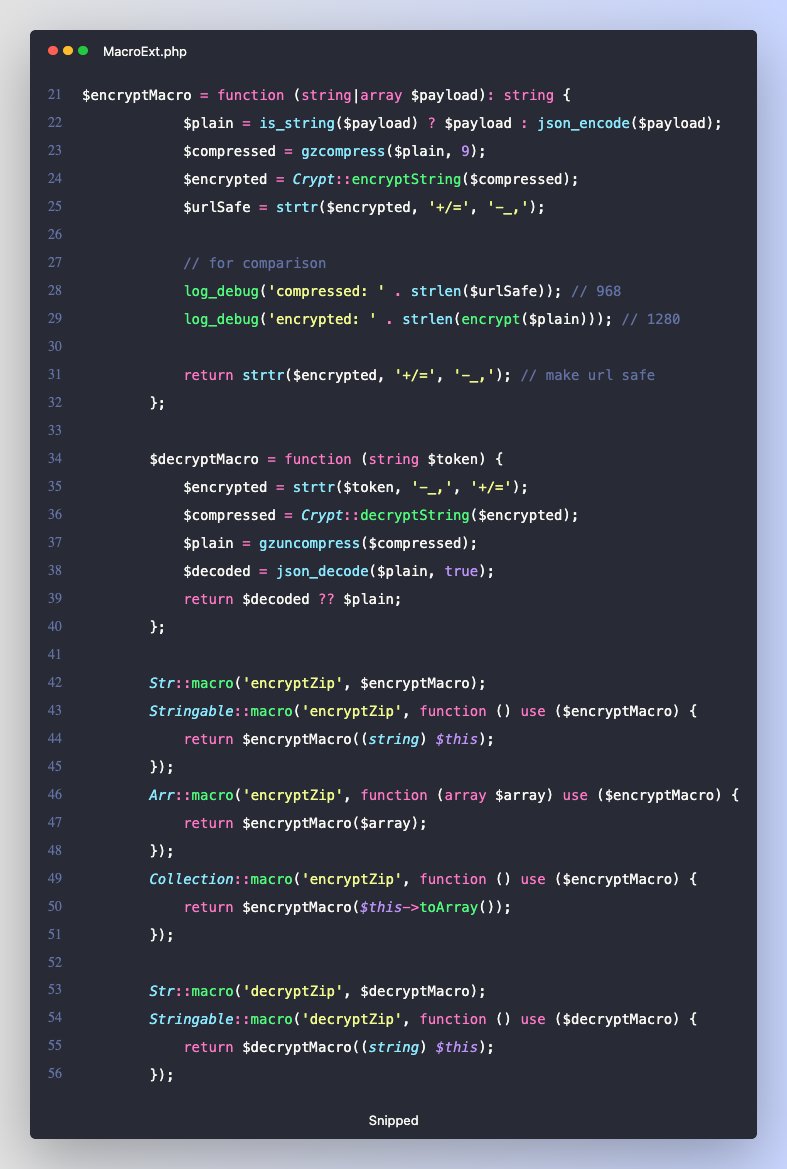This screenshot has height=1169, width=787.
Task: Select the MacroExt.php file title
Action: (x=145, y=51)
